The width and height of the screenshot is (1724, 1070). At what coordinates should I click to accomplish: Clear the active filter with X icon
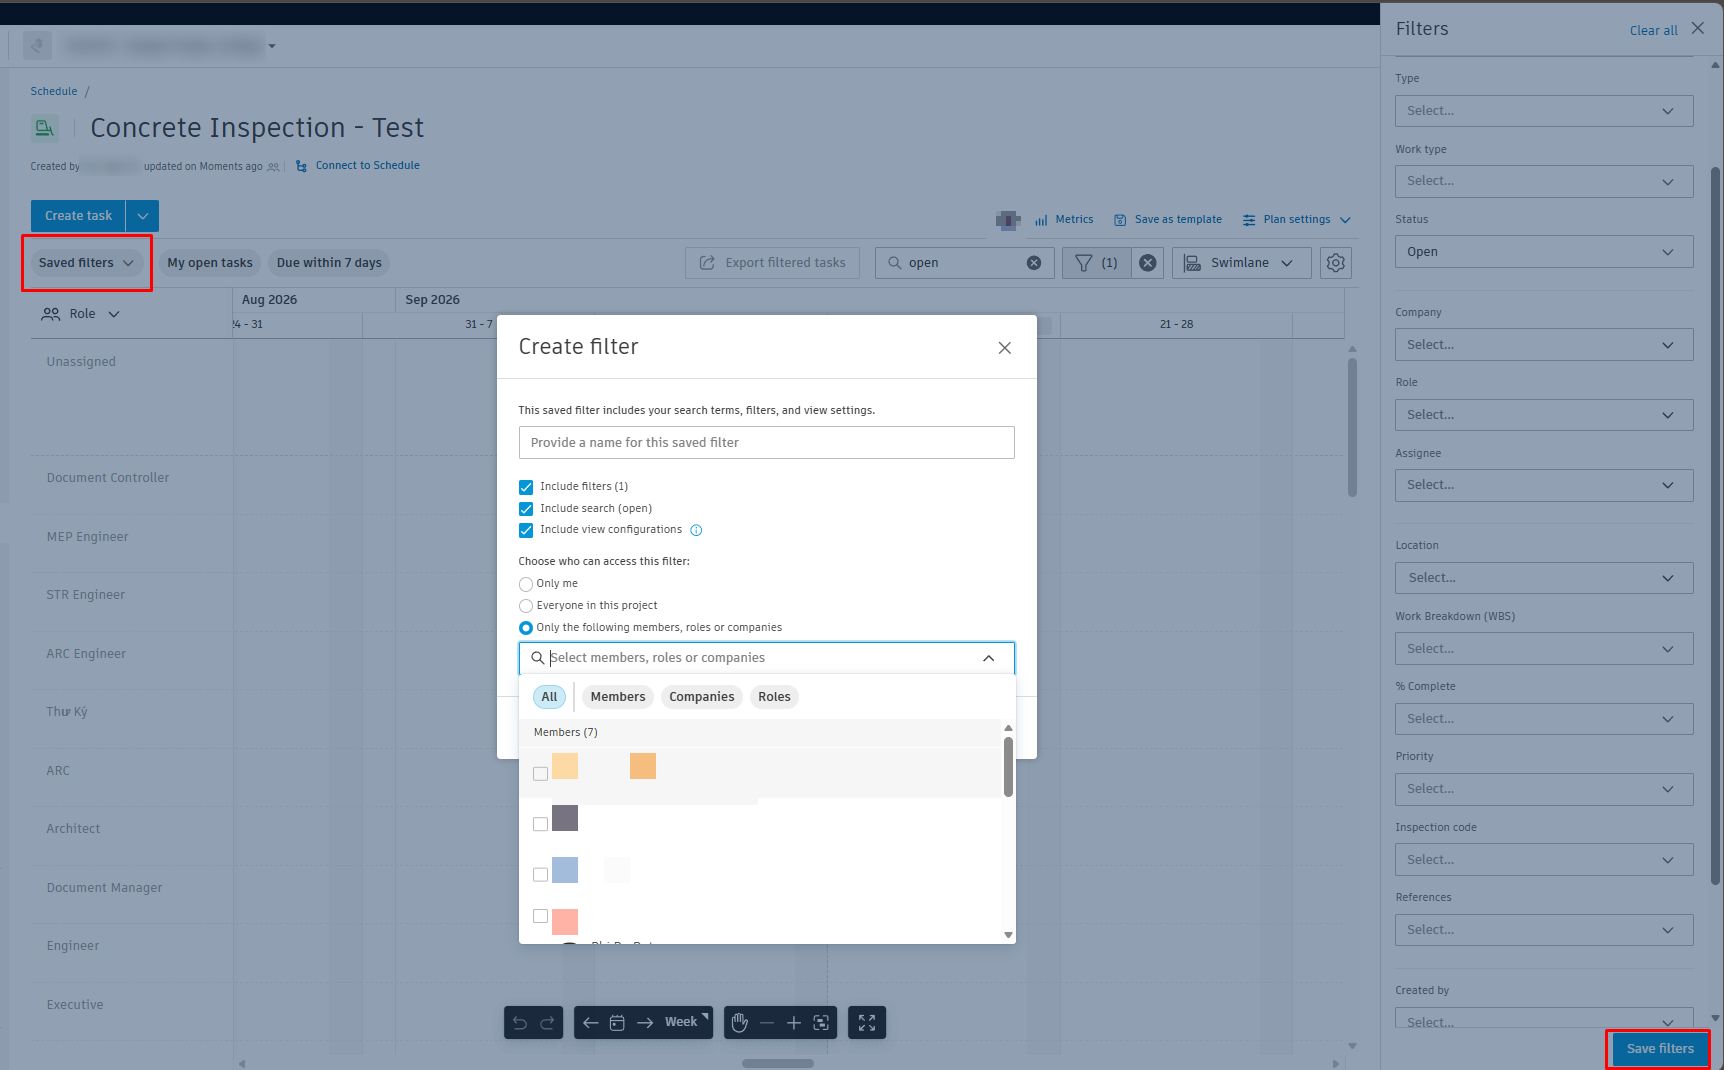coord(1148,263)
